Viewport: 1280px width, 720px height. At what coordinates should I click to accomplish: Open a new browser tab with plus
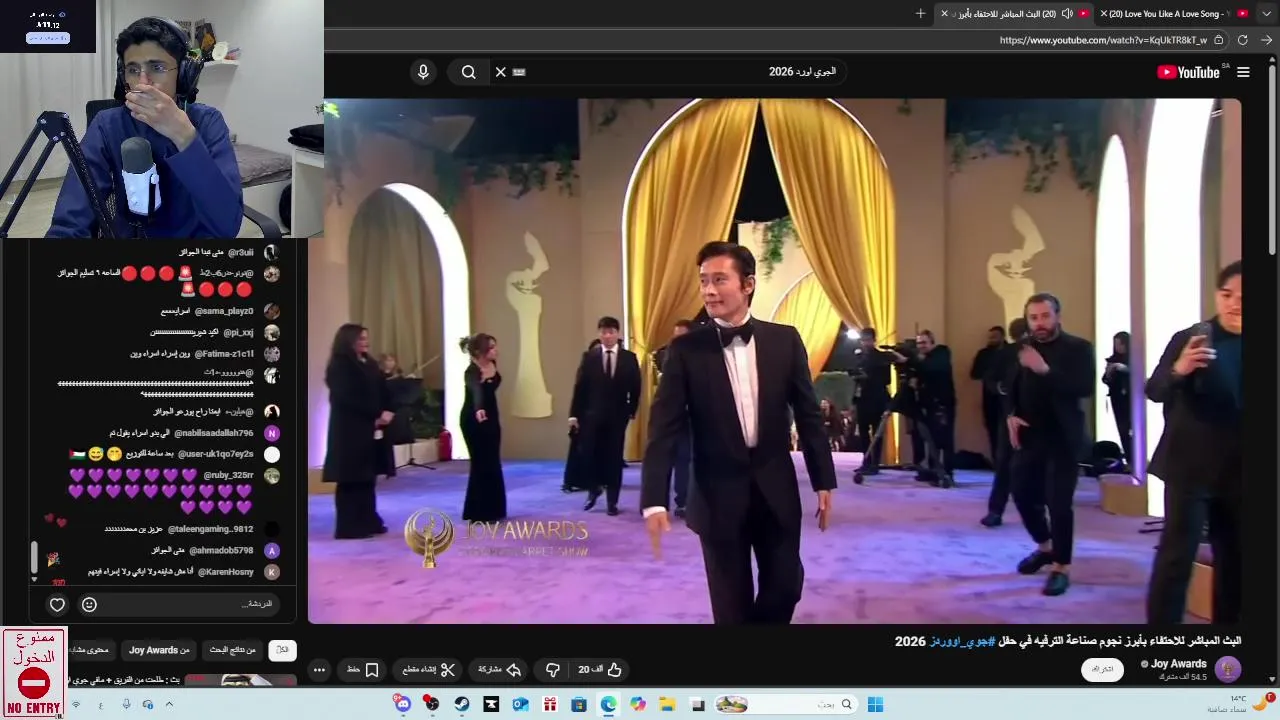click(920, 13)
